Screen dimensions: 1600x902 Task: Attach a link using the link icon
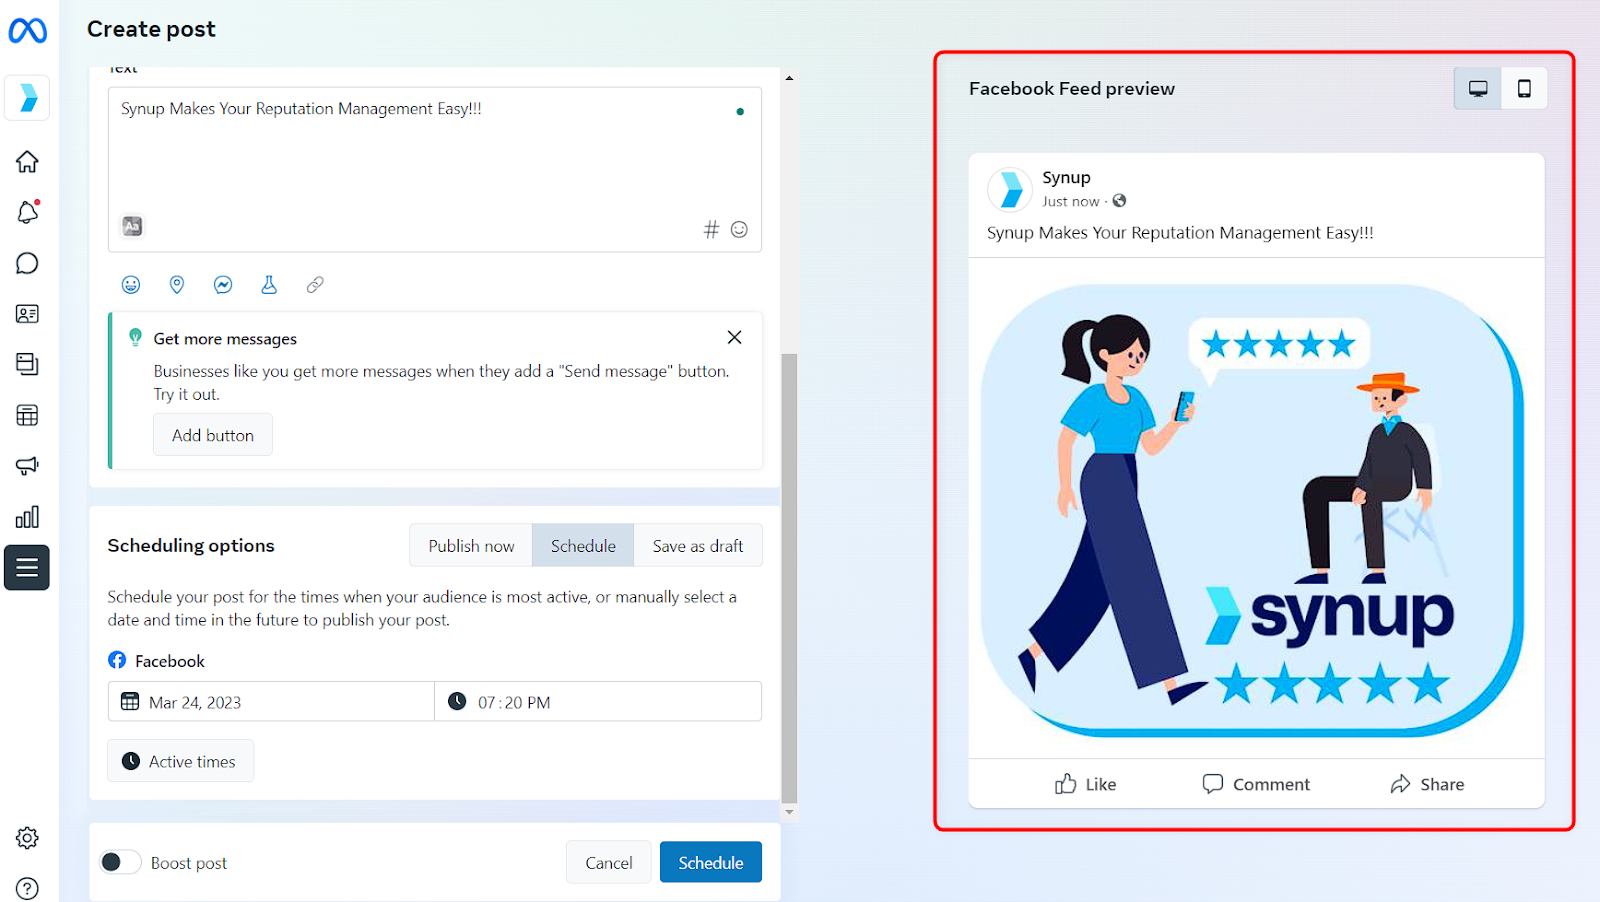point(314,284)
